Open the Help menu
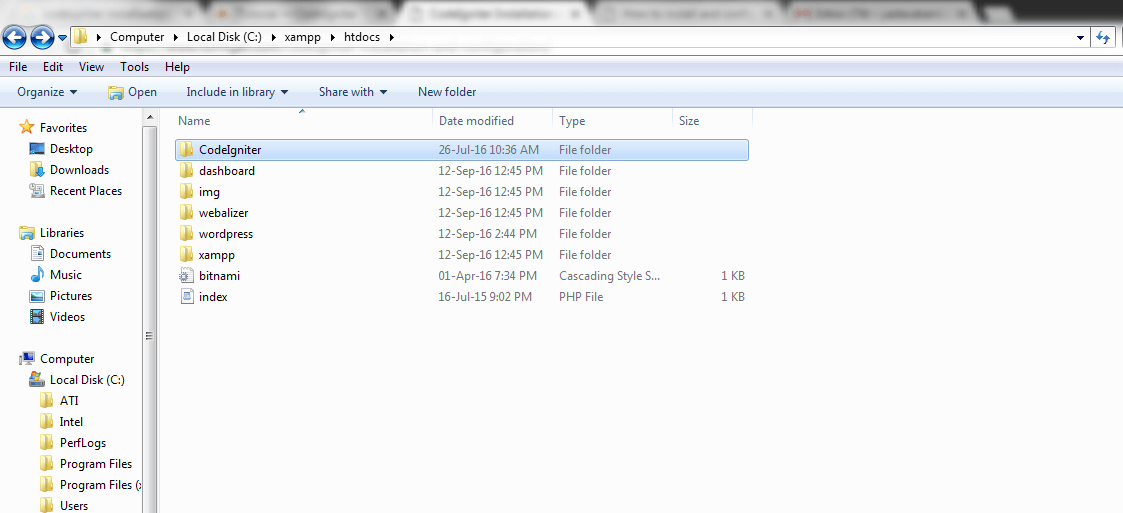 pyautogui.click(x=177, y=67)
